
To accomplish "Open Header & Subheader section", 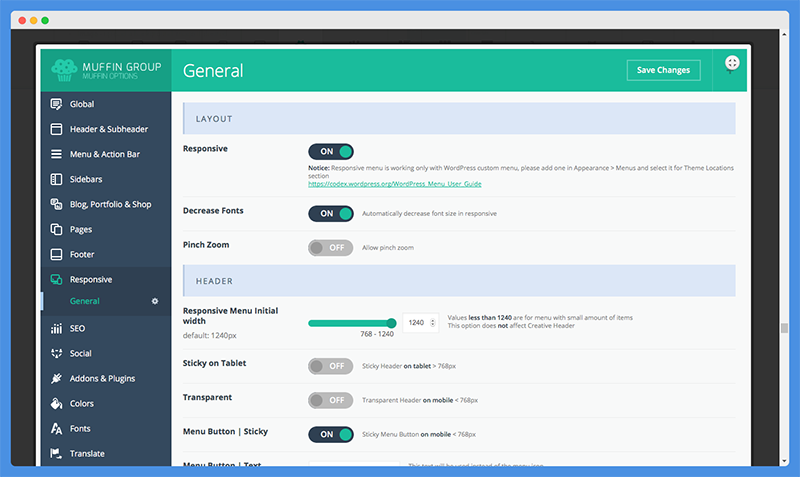I will pyautogui.click(x=106, y=129).
